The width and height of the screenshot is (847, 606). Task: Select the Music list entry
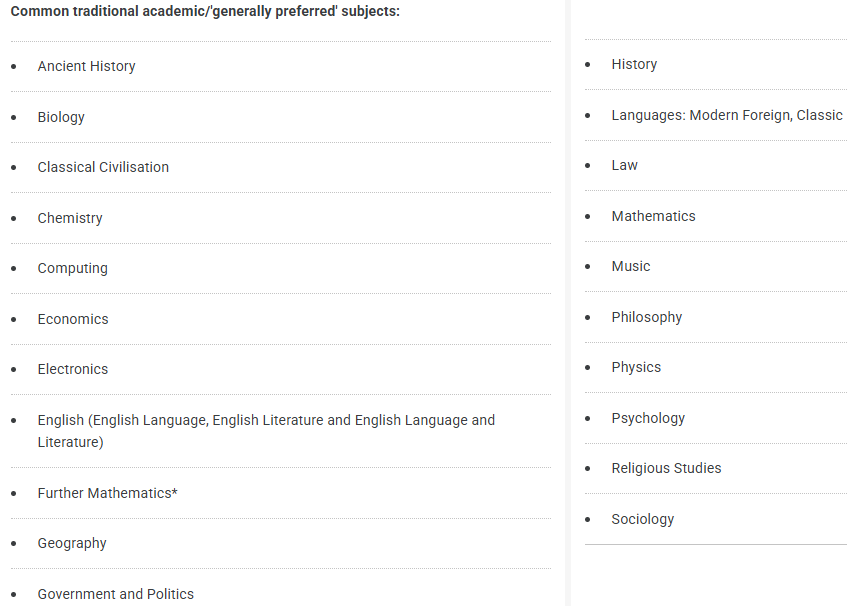coord(631,266)
